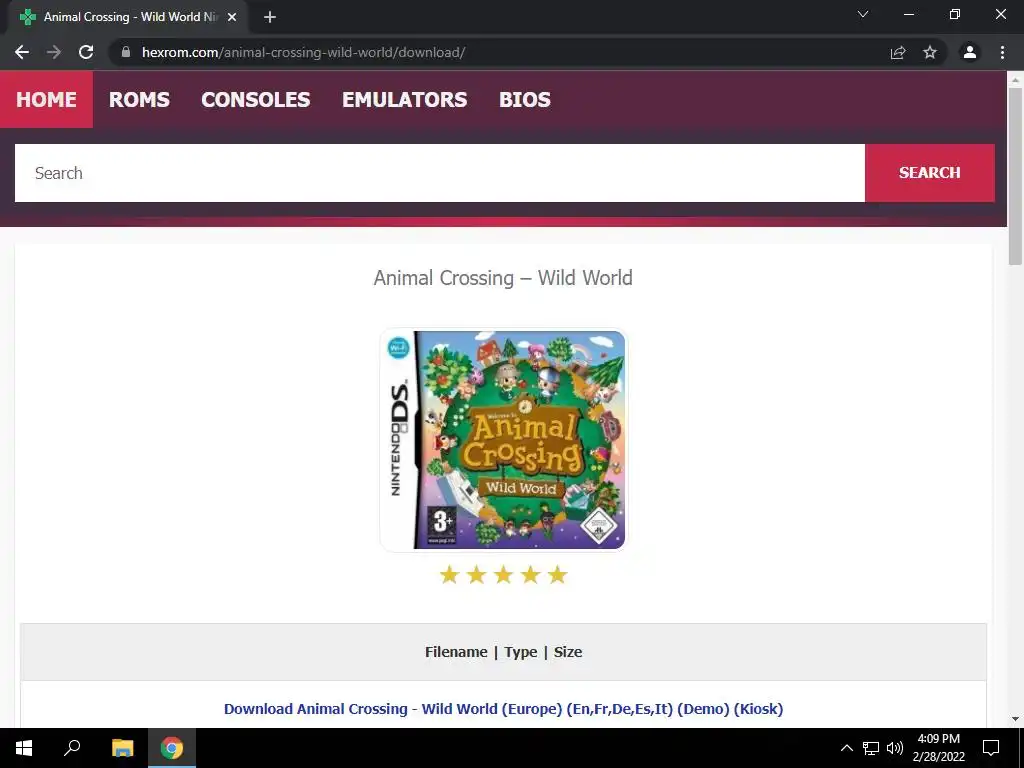Open BIOS navigation item
Image resolution: width=1024 pixels, height=768 pixels.
point(524,99)
